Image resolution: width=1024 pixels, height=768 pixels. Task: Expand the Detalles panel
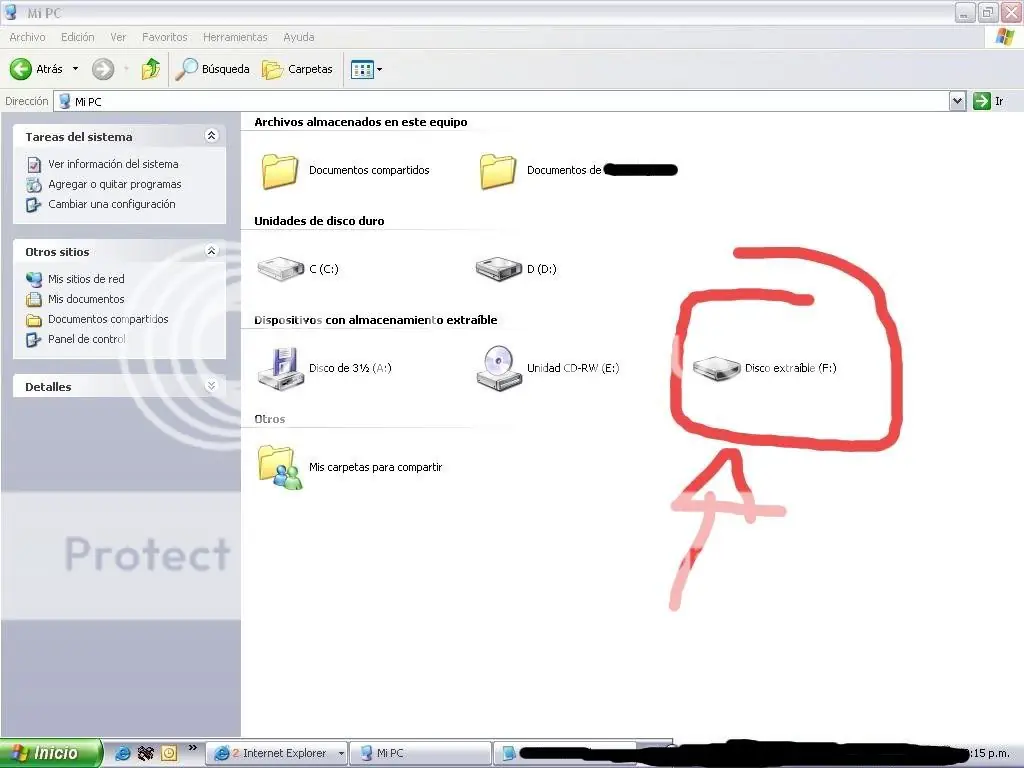click(x=211, y=386)
